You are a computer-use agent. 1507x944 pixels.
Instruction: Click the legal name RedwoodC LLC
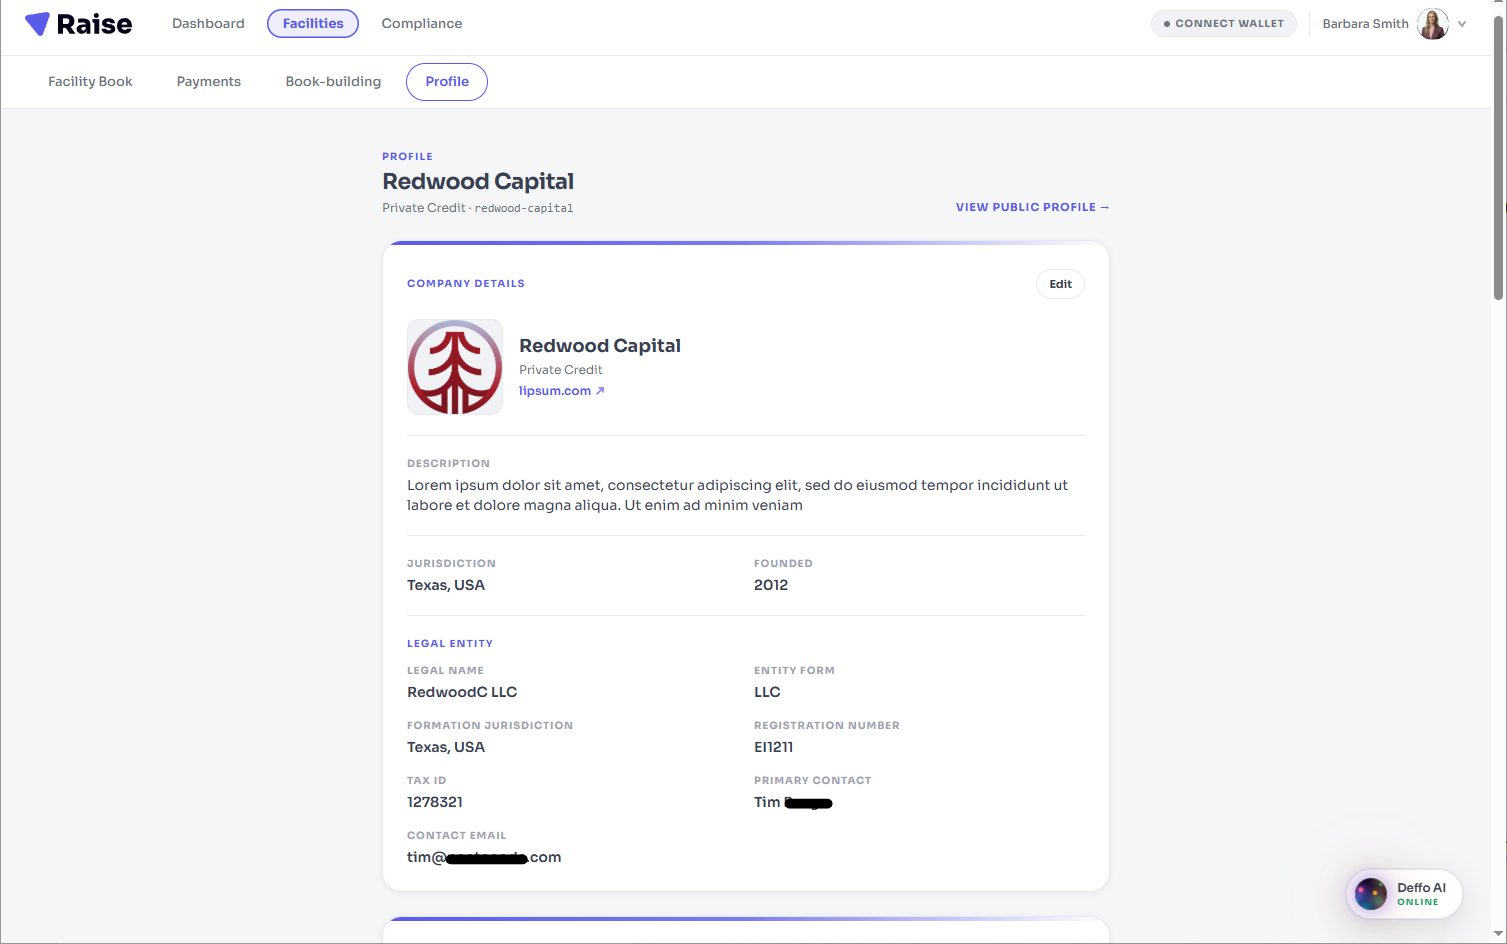(462, 692)
